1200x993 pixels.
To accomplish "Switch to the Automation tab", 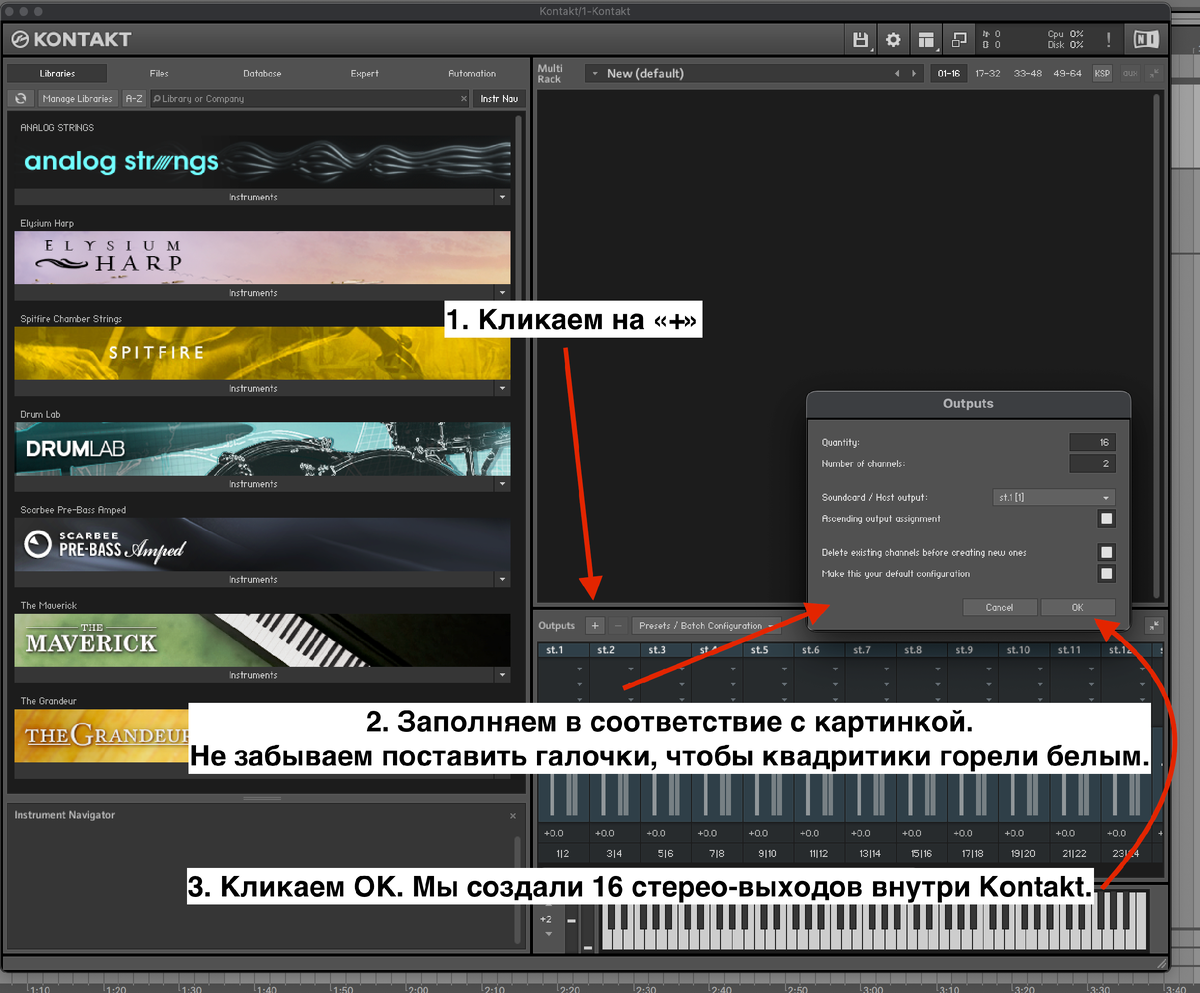I will 472,73.
